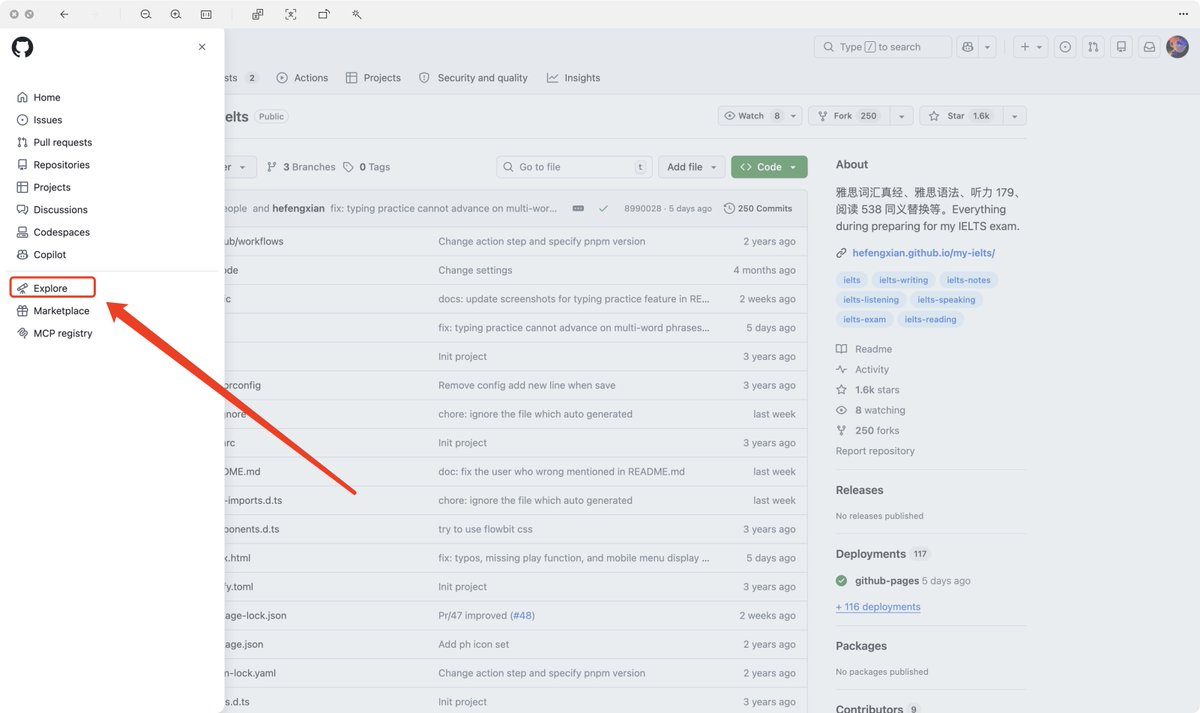
Task: Open Security and quality tab
Action: coord(473,78)
